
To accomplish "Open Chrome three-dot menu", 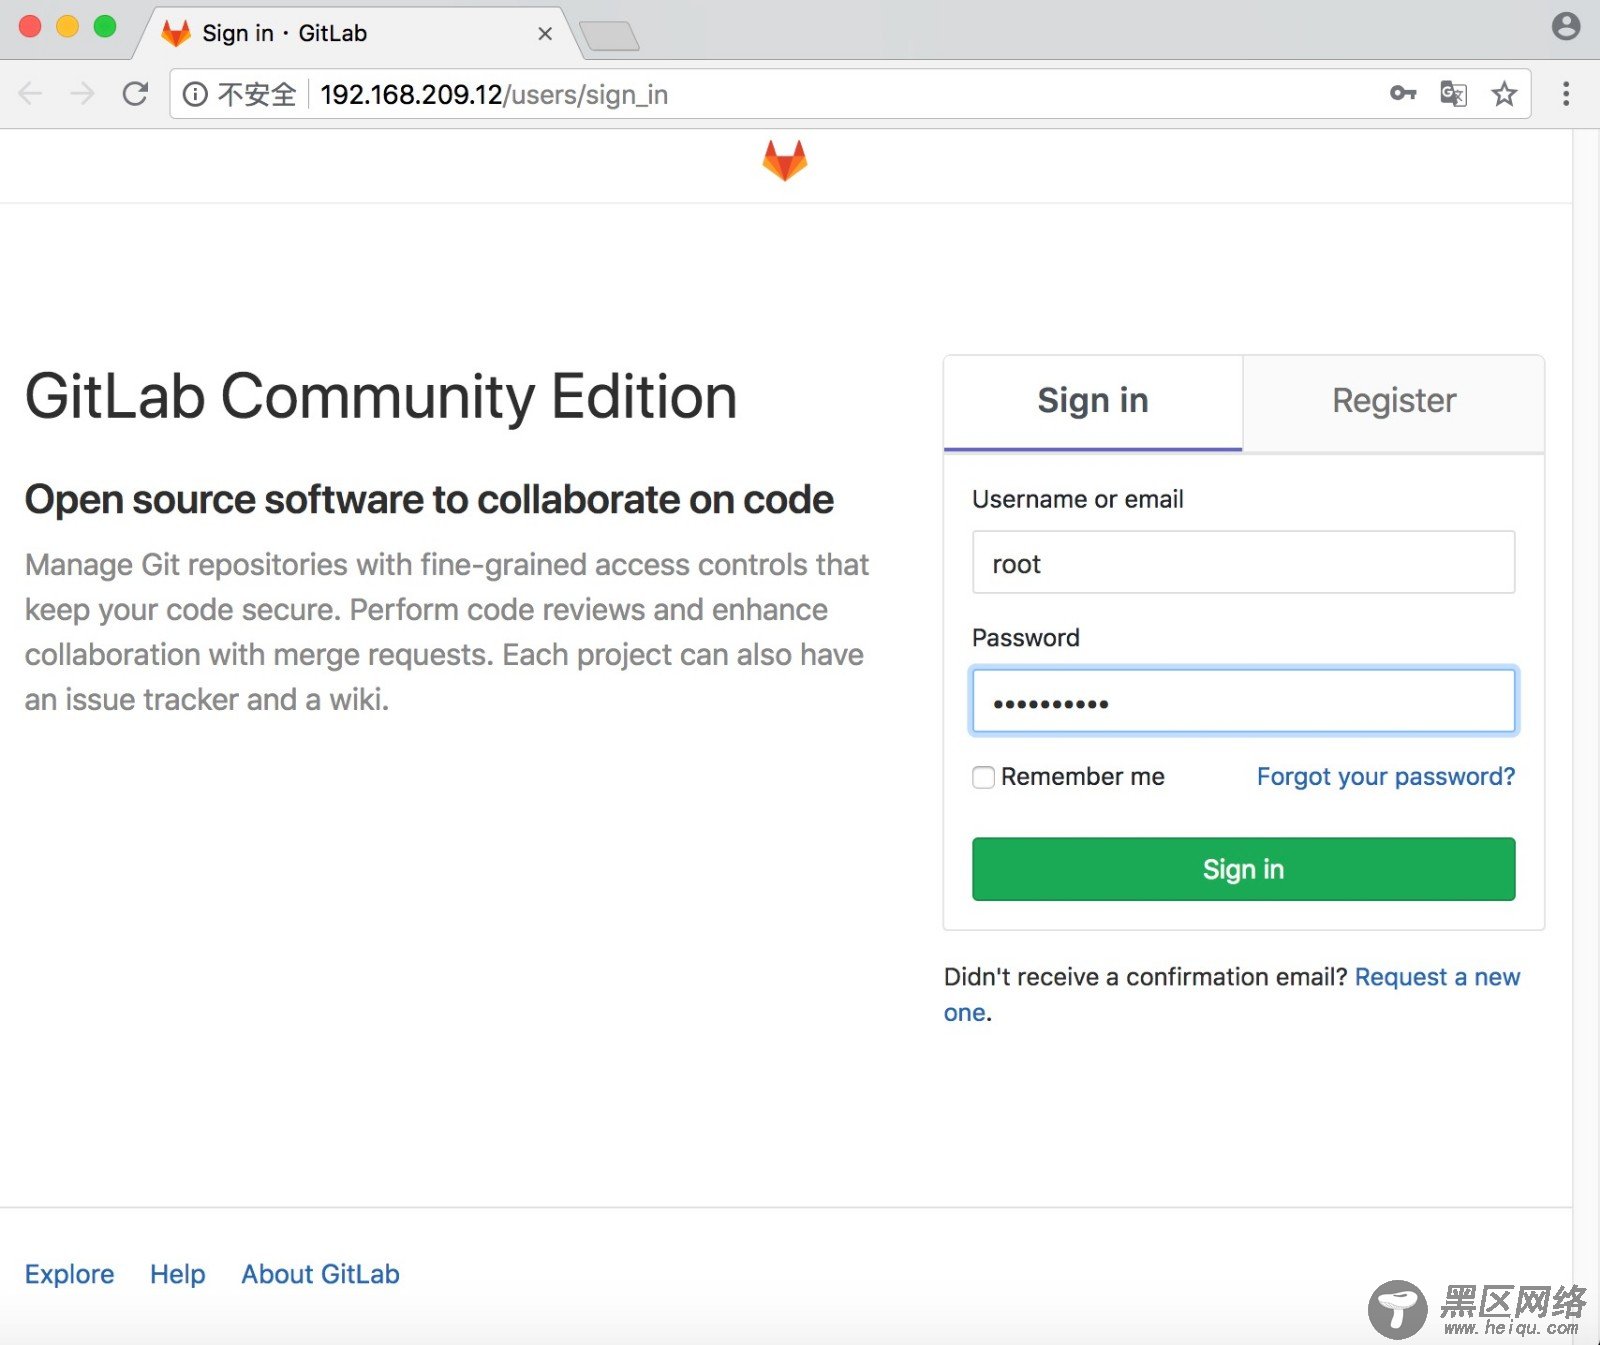I will (x=1566, y=94).
